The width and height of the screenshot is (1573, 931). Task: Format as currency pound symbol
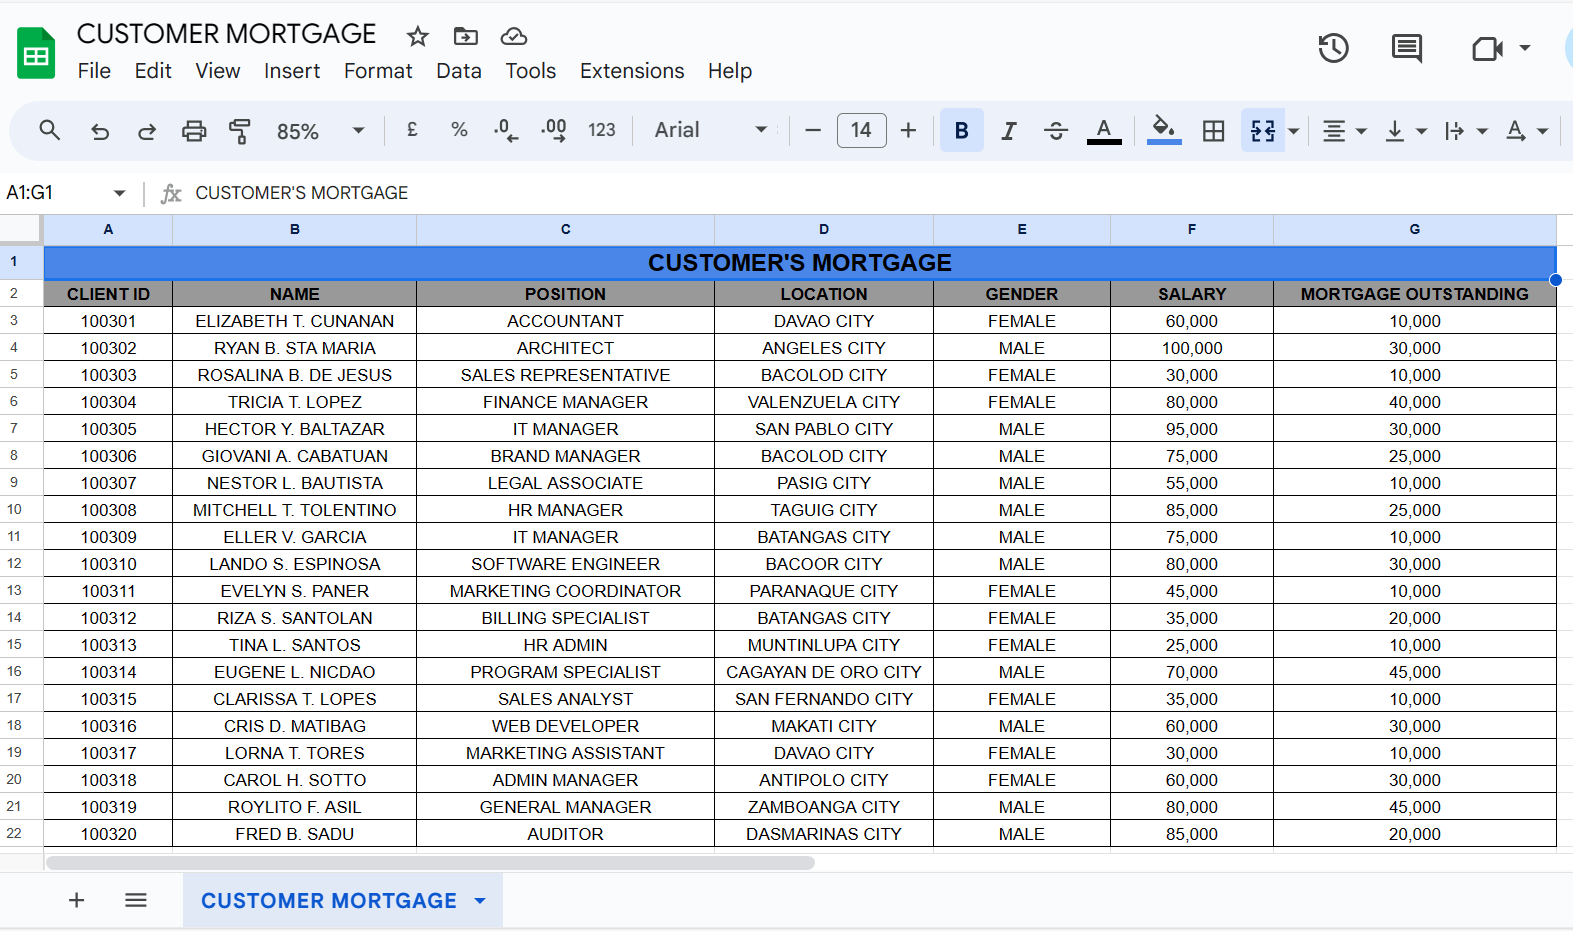click(x=412, y=130)
